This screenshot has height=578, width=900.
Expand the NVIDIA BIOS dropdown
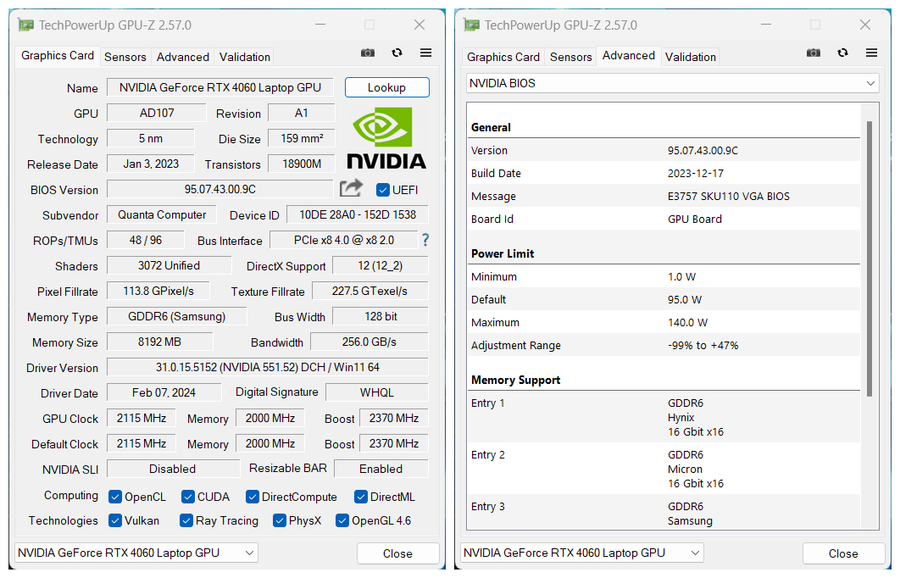coord(673,84)
